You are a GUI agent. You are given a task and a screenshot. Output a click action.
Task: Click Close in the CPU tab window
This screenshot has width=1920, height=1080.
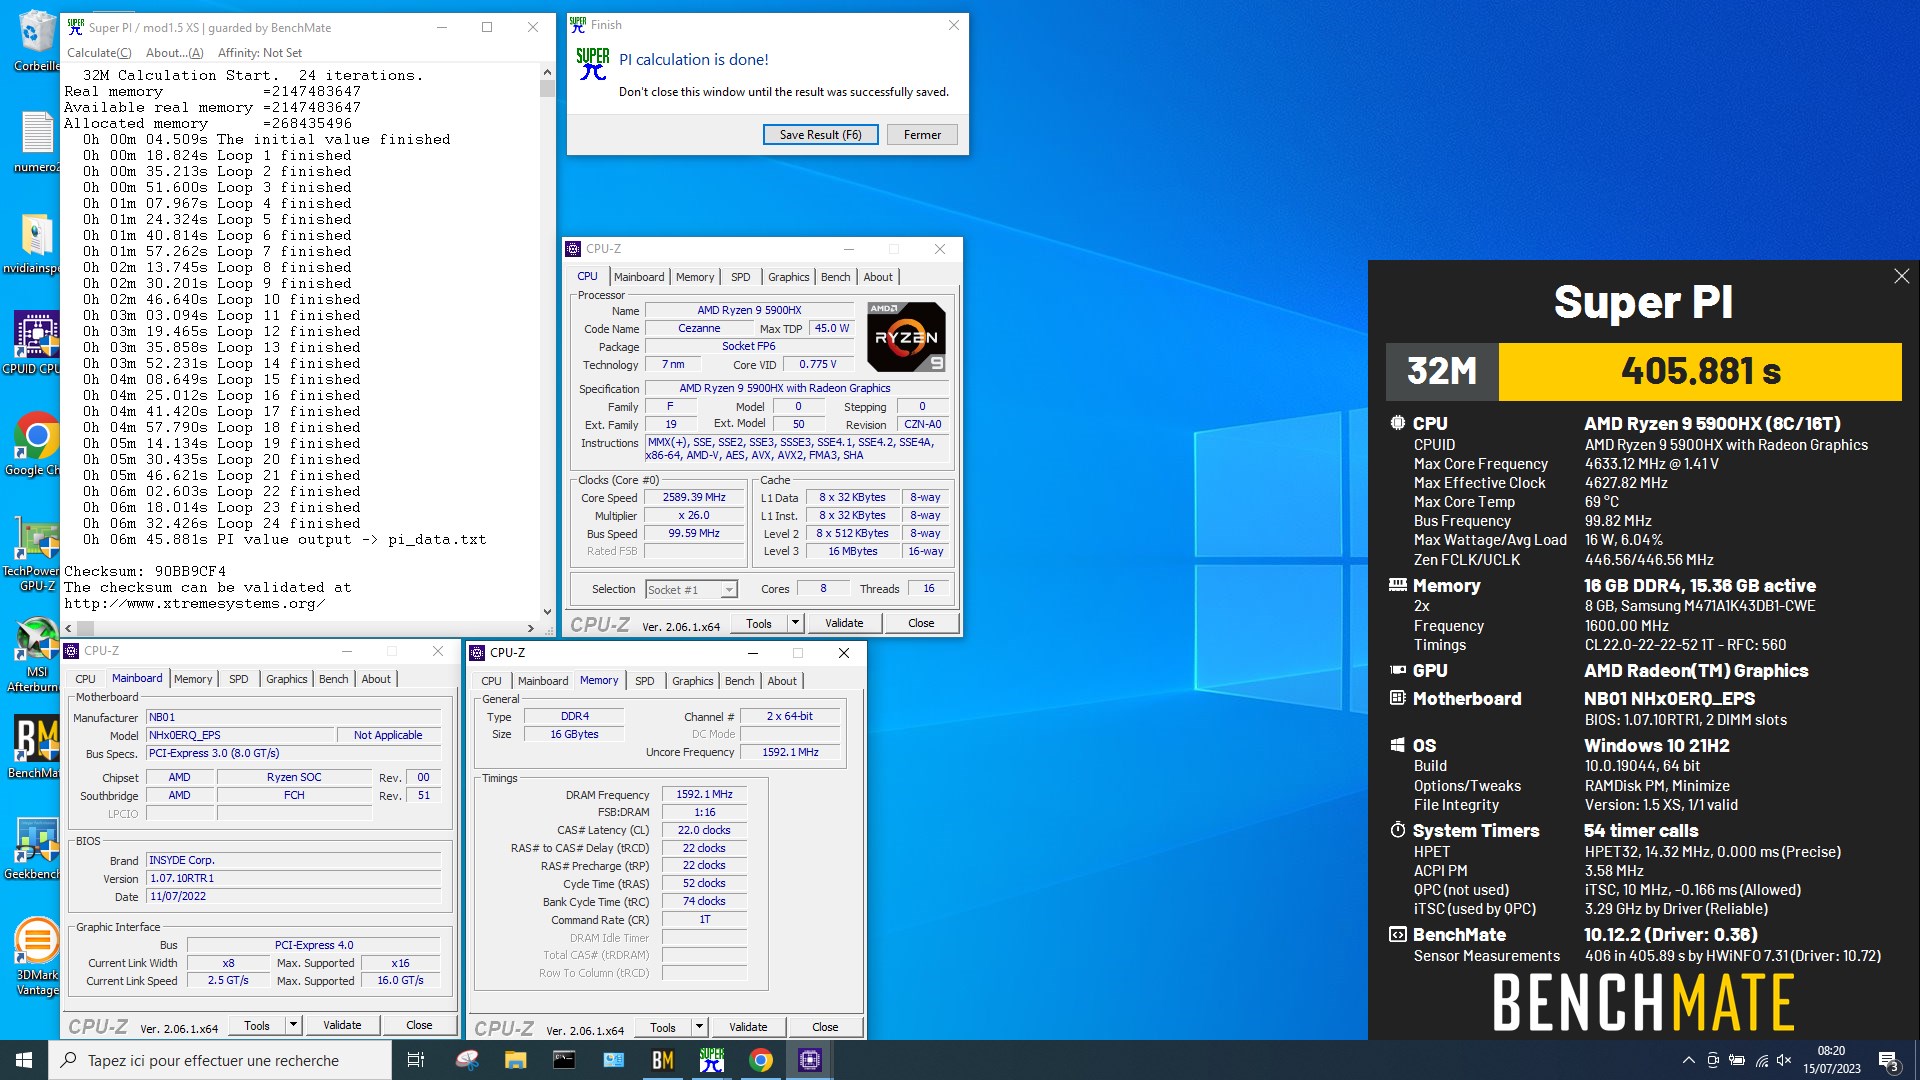click(x=921, y=623)
